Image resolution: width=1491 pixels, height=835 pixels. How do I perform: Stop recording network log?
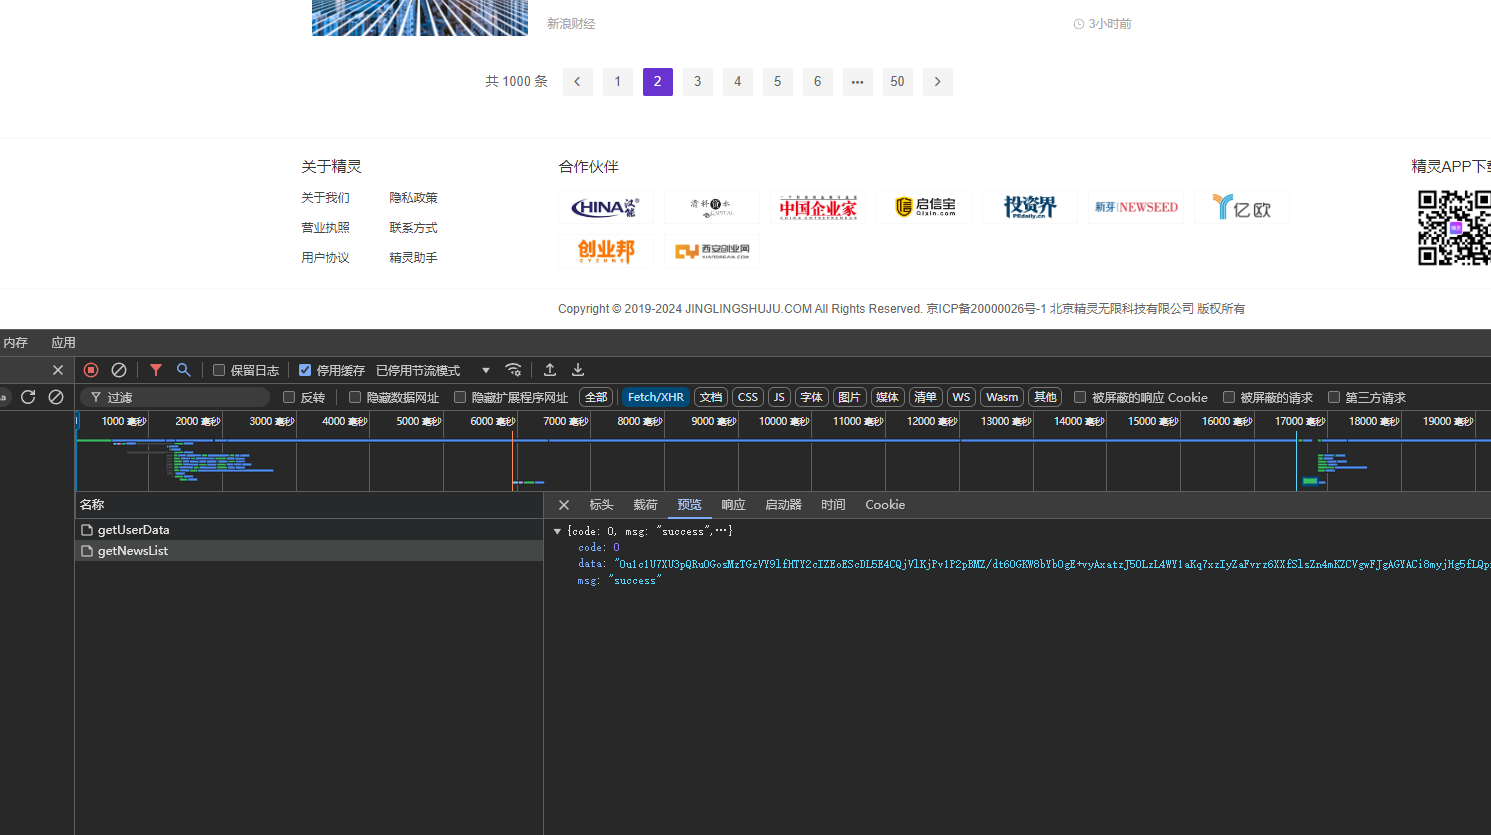(91, 370)
